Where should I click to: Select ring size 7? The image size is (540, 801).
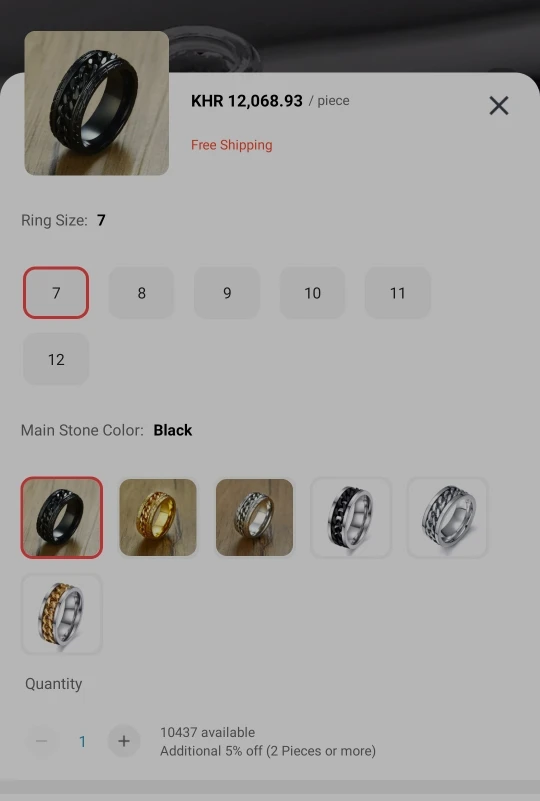[x=56, y=293]
